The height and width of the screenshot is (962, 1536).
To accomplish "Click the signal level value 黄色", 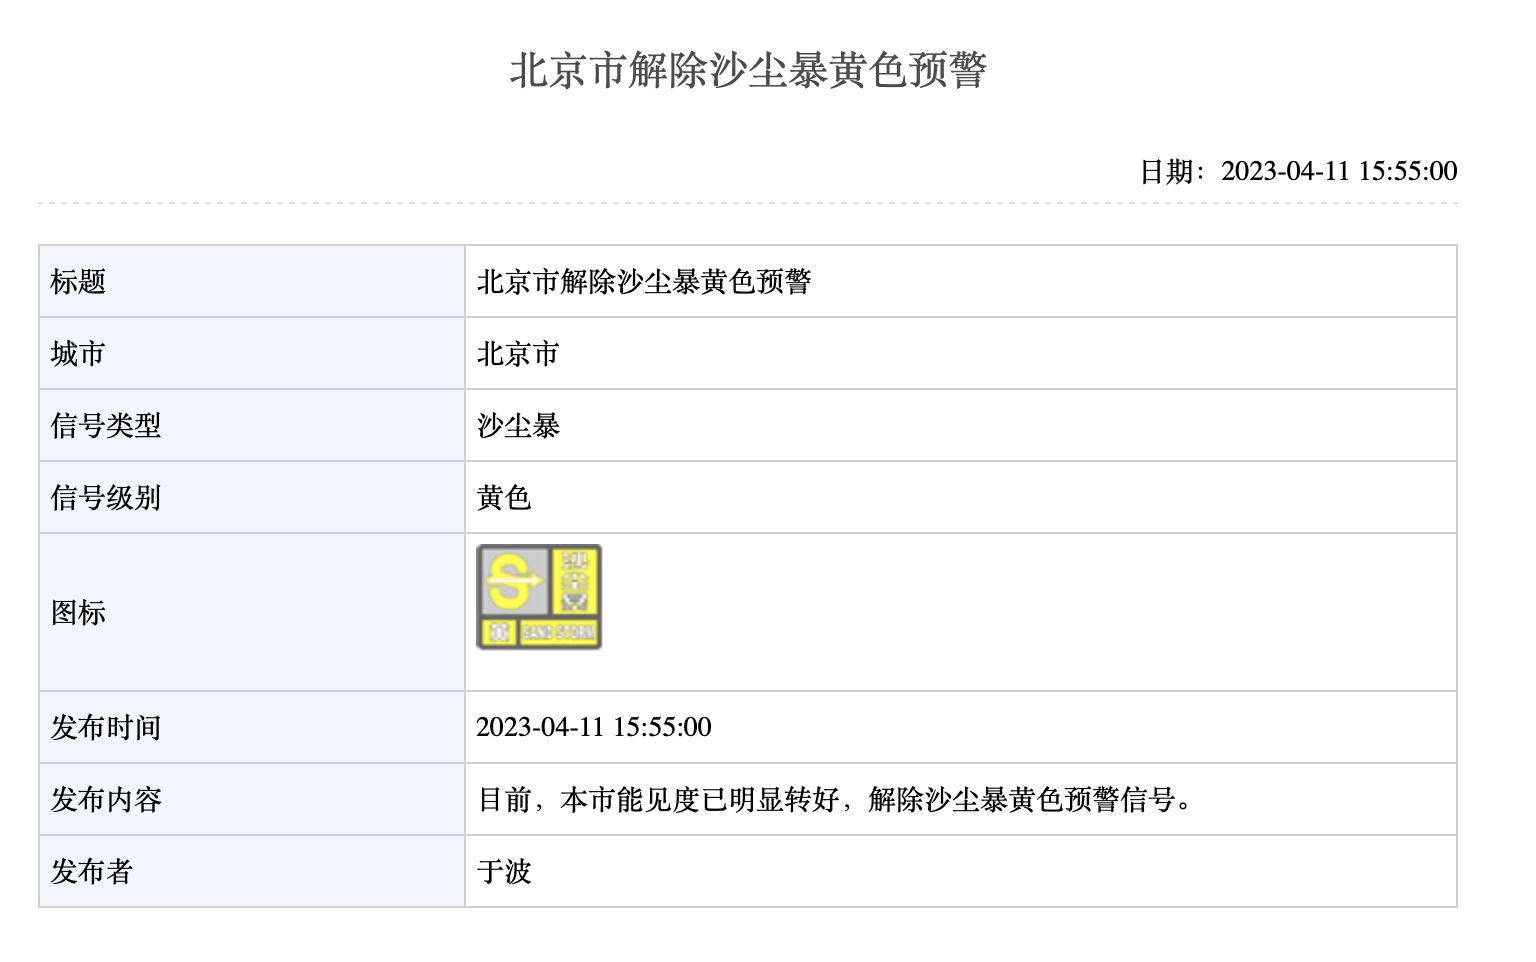I will click(x=504, y=498).
